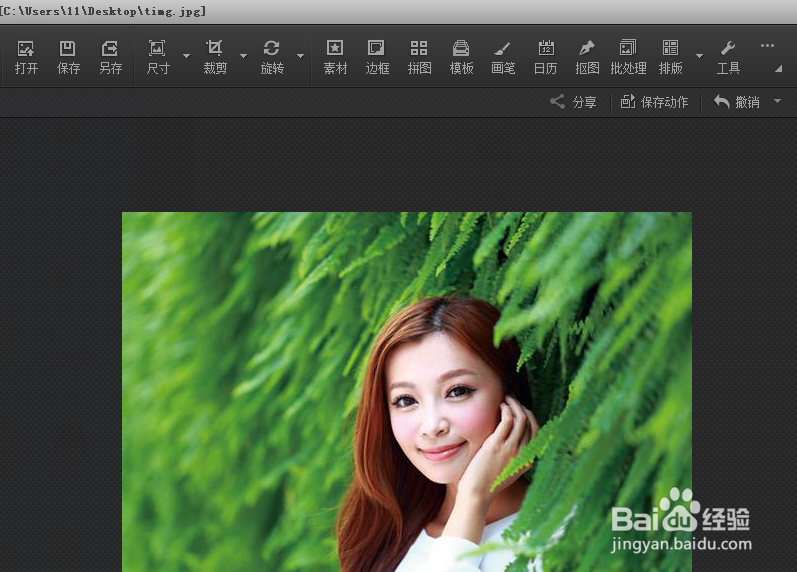Image resolution: width=797 pixels, height=572 pixels.
Task: Activate the 裁剪 crop tool
Action: coord(215,57)
